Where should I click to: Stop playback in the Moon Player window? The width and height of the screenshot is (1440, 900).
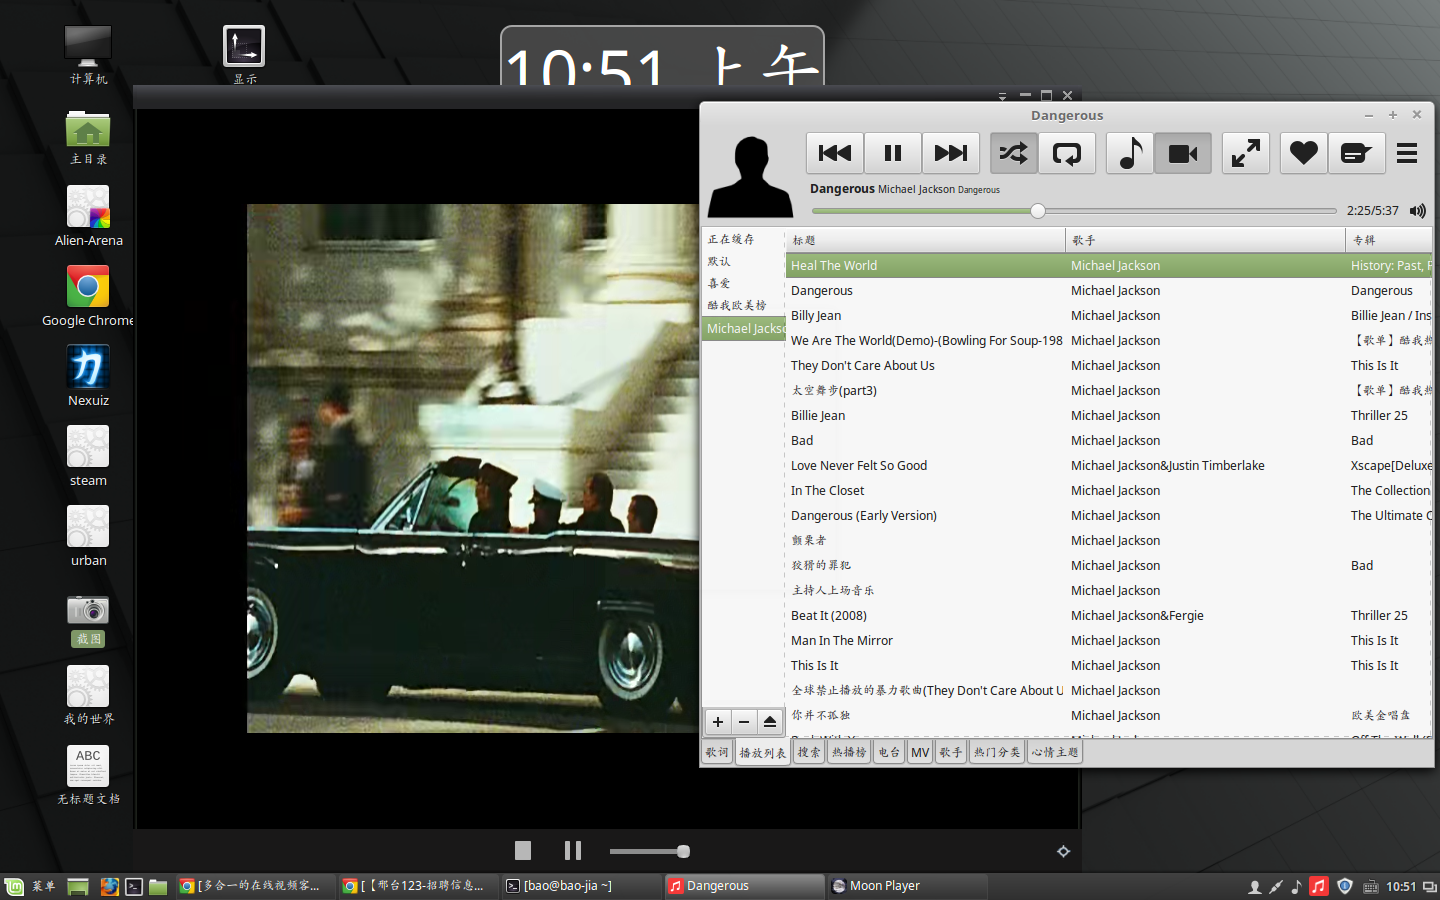pos(523,850)
